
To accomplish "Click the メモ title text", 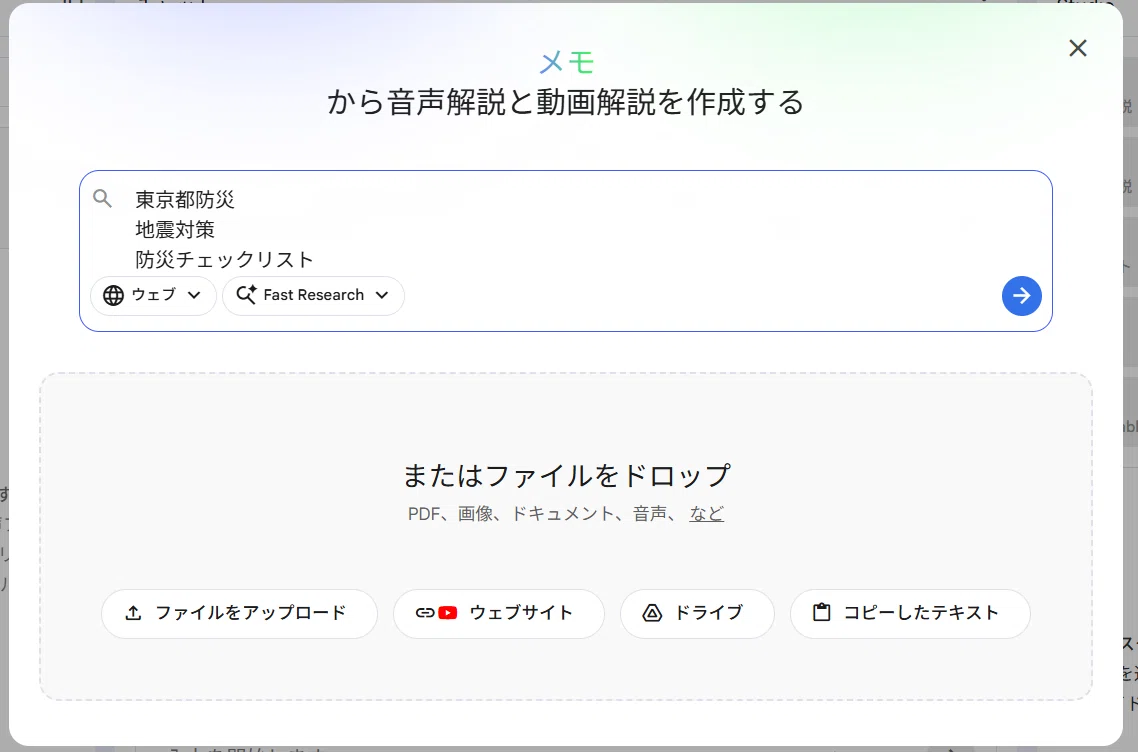I will tap(567, 62).
